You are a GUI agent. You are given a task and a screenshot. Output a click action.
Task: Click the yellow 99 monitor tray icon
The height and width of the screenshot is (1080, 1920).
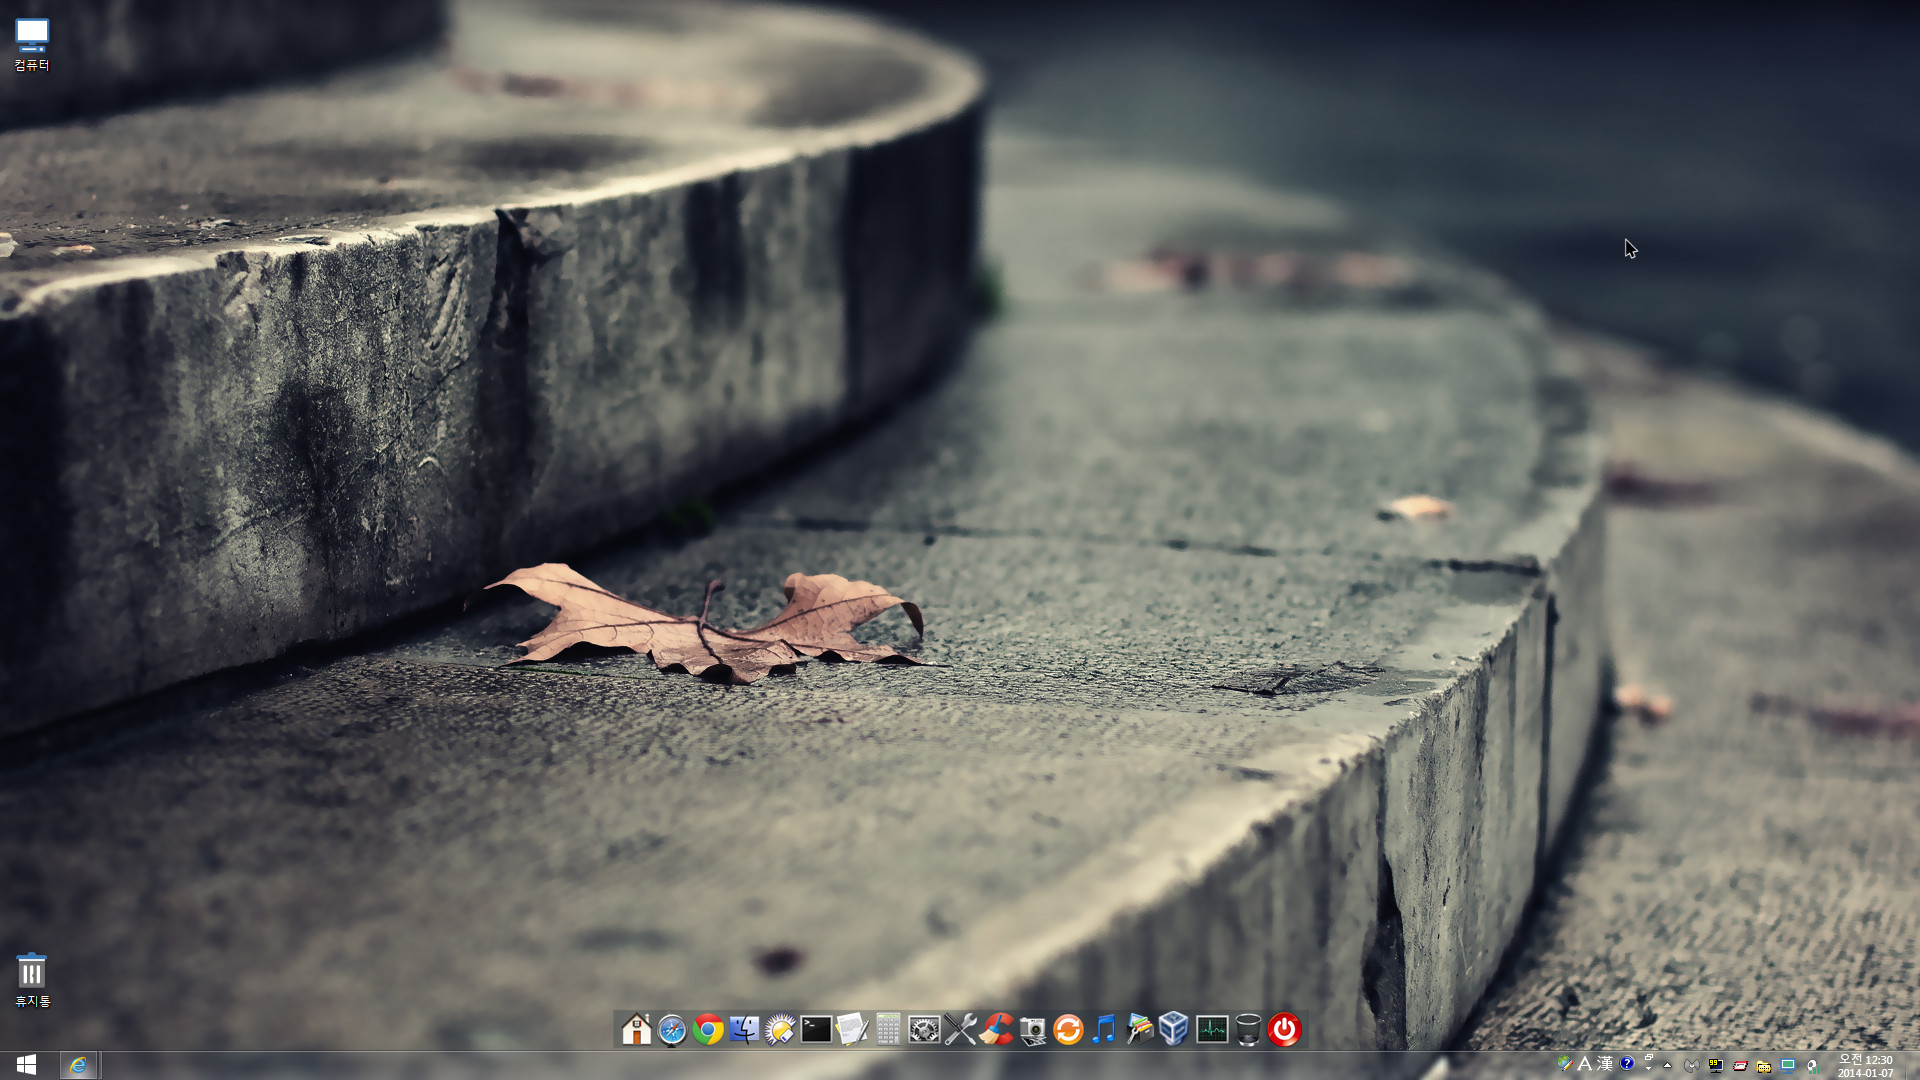(1716, 1065)
